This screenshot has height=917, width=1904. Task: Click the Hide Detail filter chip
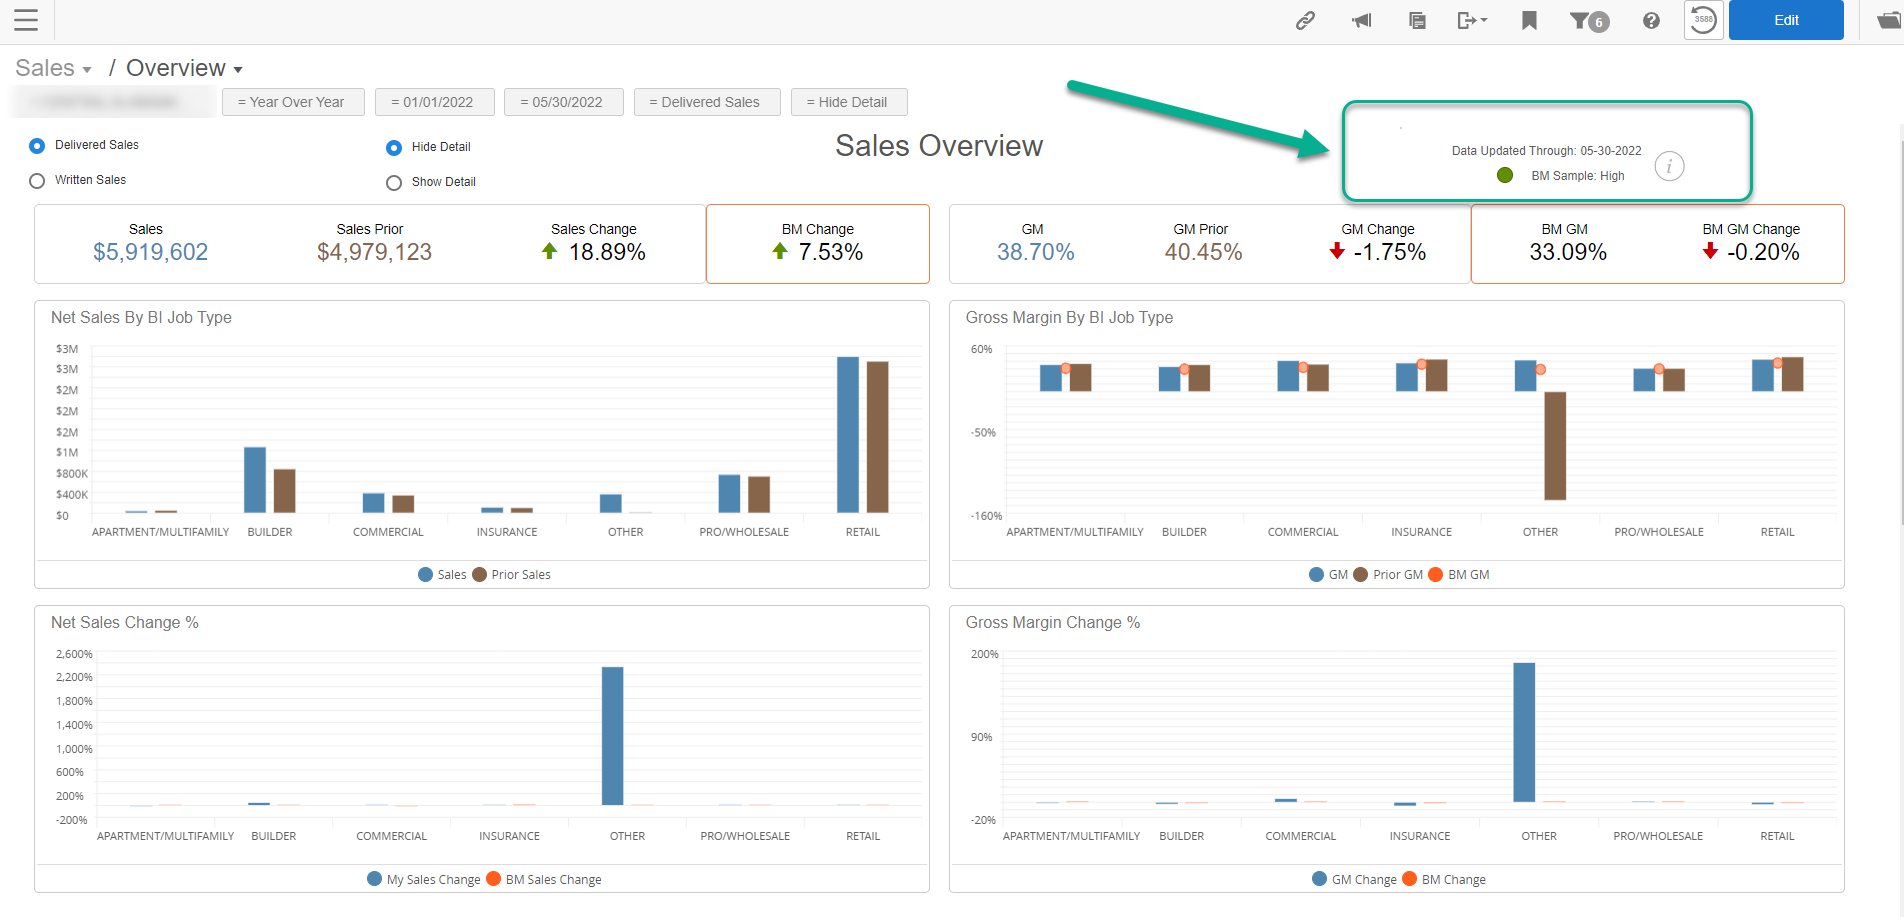tap(849, 102)
